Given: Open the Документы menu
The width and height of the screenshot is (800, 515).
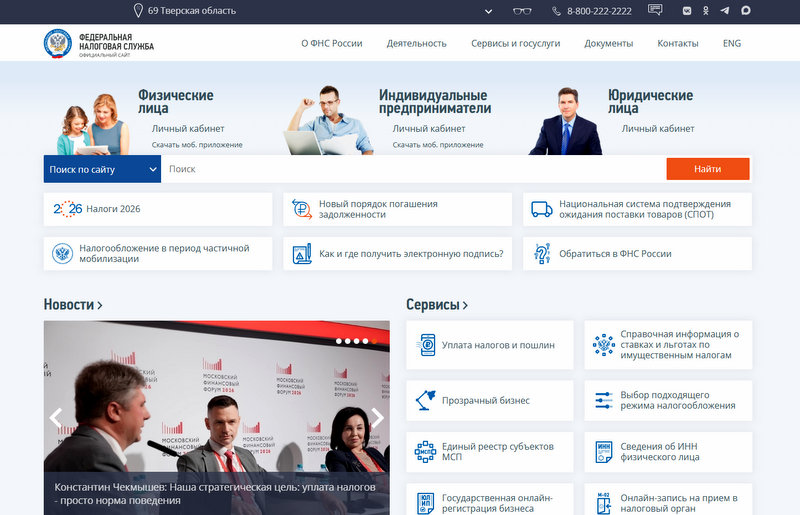Looking at the screenshot, I should coord(608,43).
